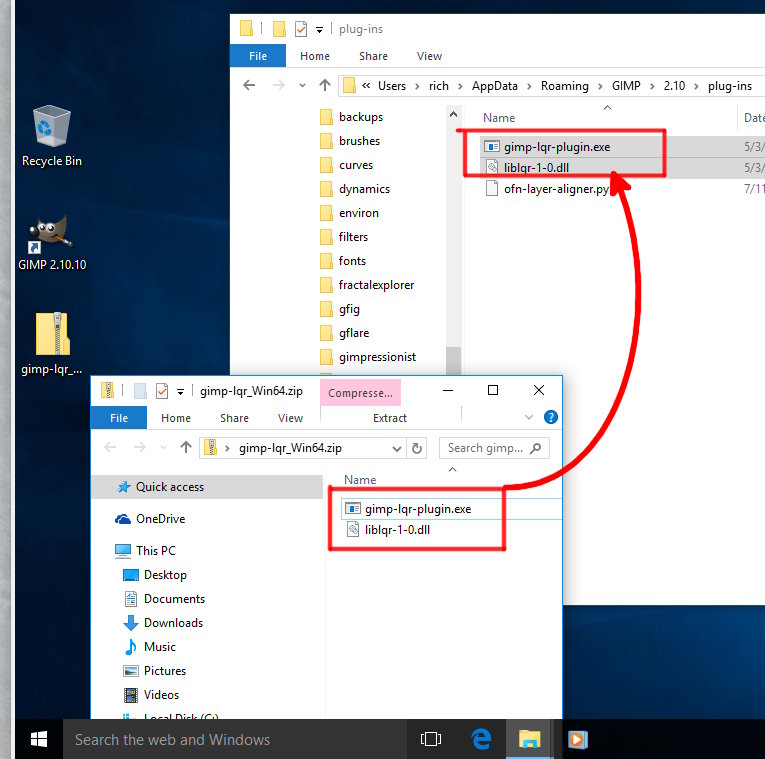Click Search the web and Windows box
The width and height of the screenshot is (765, 759).
click(x=235, y=739)
